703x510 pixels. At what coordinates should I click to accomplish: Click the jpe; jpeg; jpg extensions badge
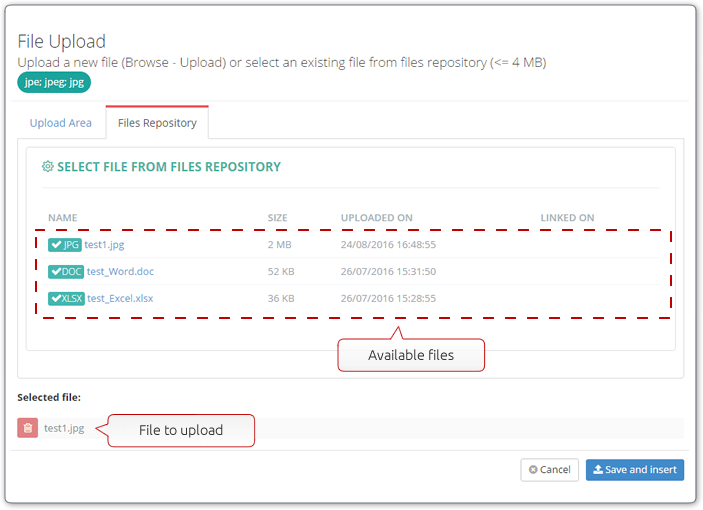point(54,82)
